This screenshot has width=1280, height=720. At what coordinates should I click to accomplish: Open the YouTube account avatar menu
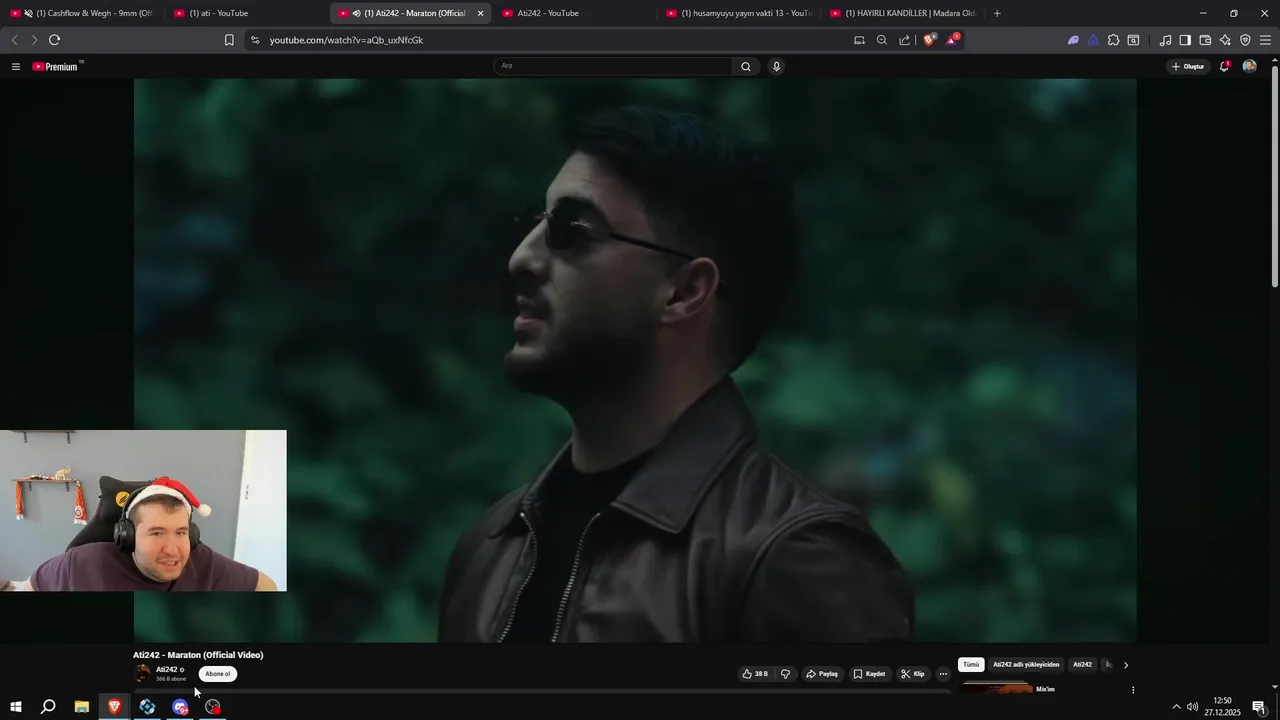point(1249,66)
